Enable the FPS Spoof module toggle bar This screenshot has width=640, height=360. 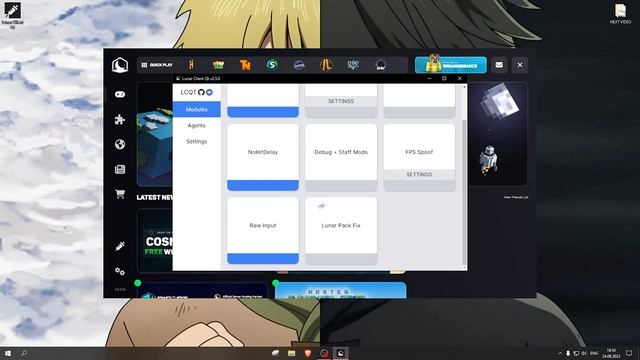pos(419,185)
